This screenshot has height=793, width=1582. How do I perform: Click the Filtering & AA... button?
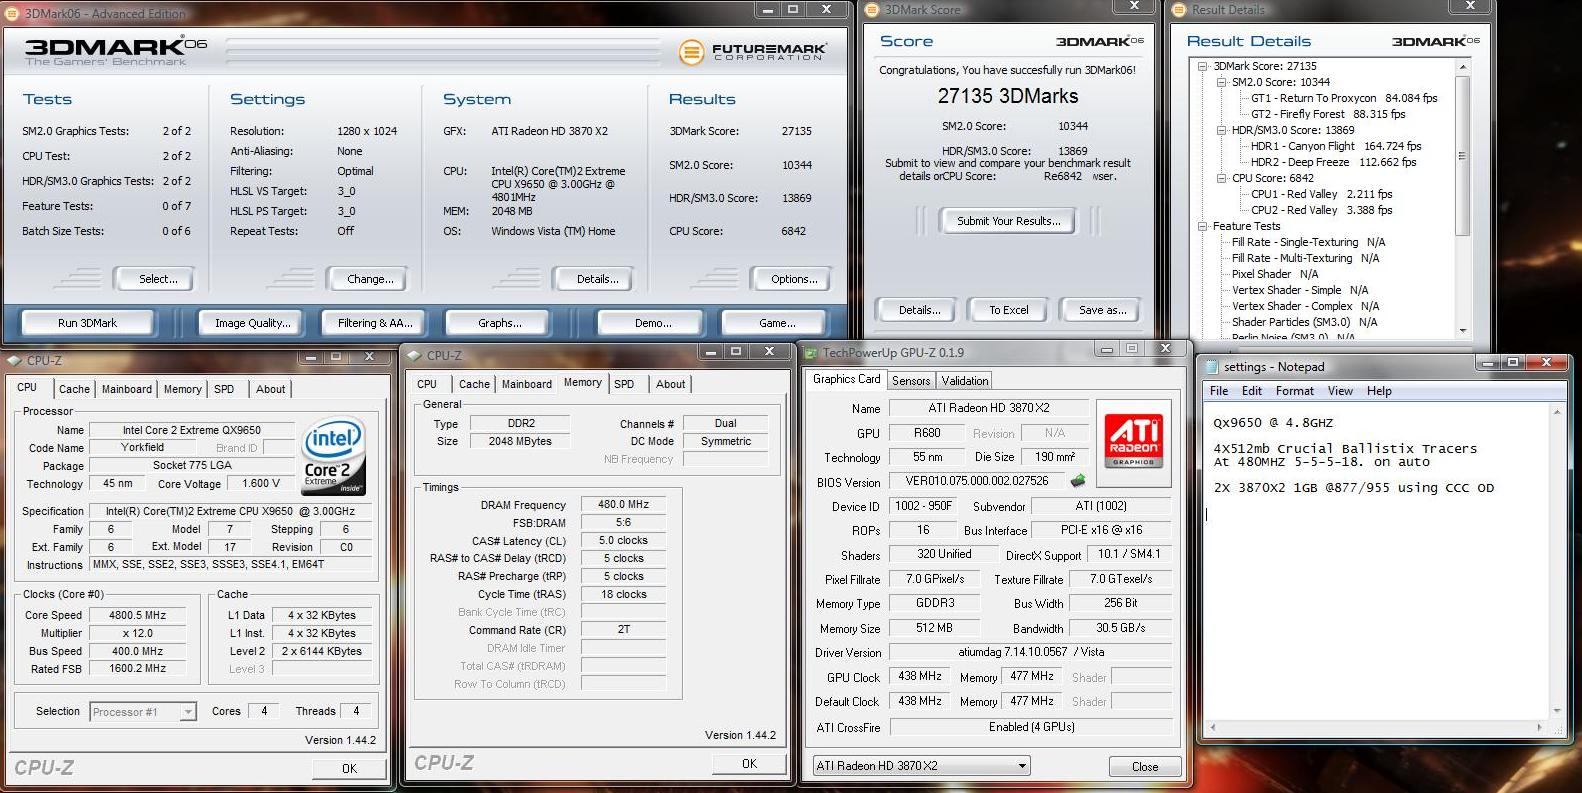(372, 323)
